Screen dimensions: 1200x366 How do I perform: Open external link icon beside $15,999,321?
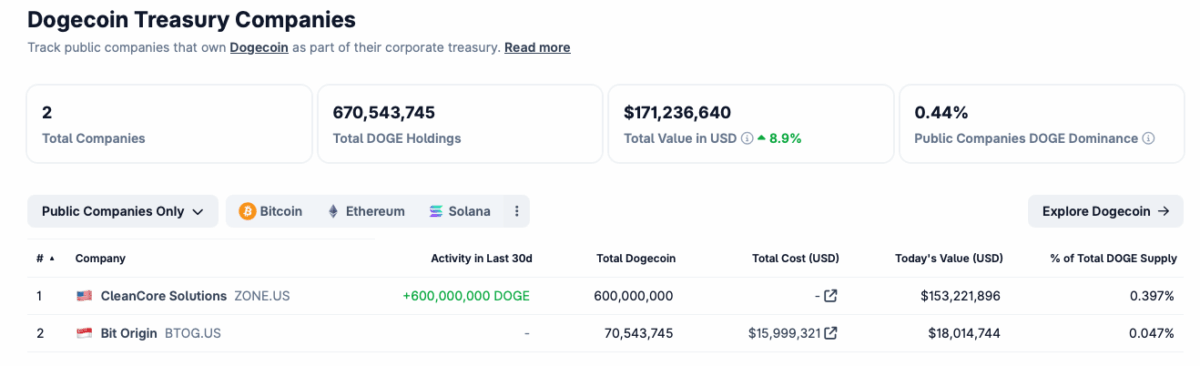click(x=830, y=333)
